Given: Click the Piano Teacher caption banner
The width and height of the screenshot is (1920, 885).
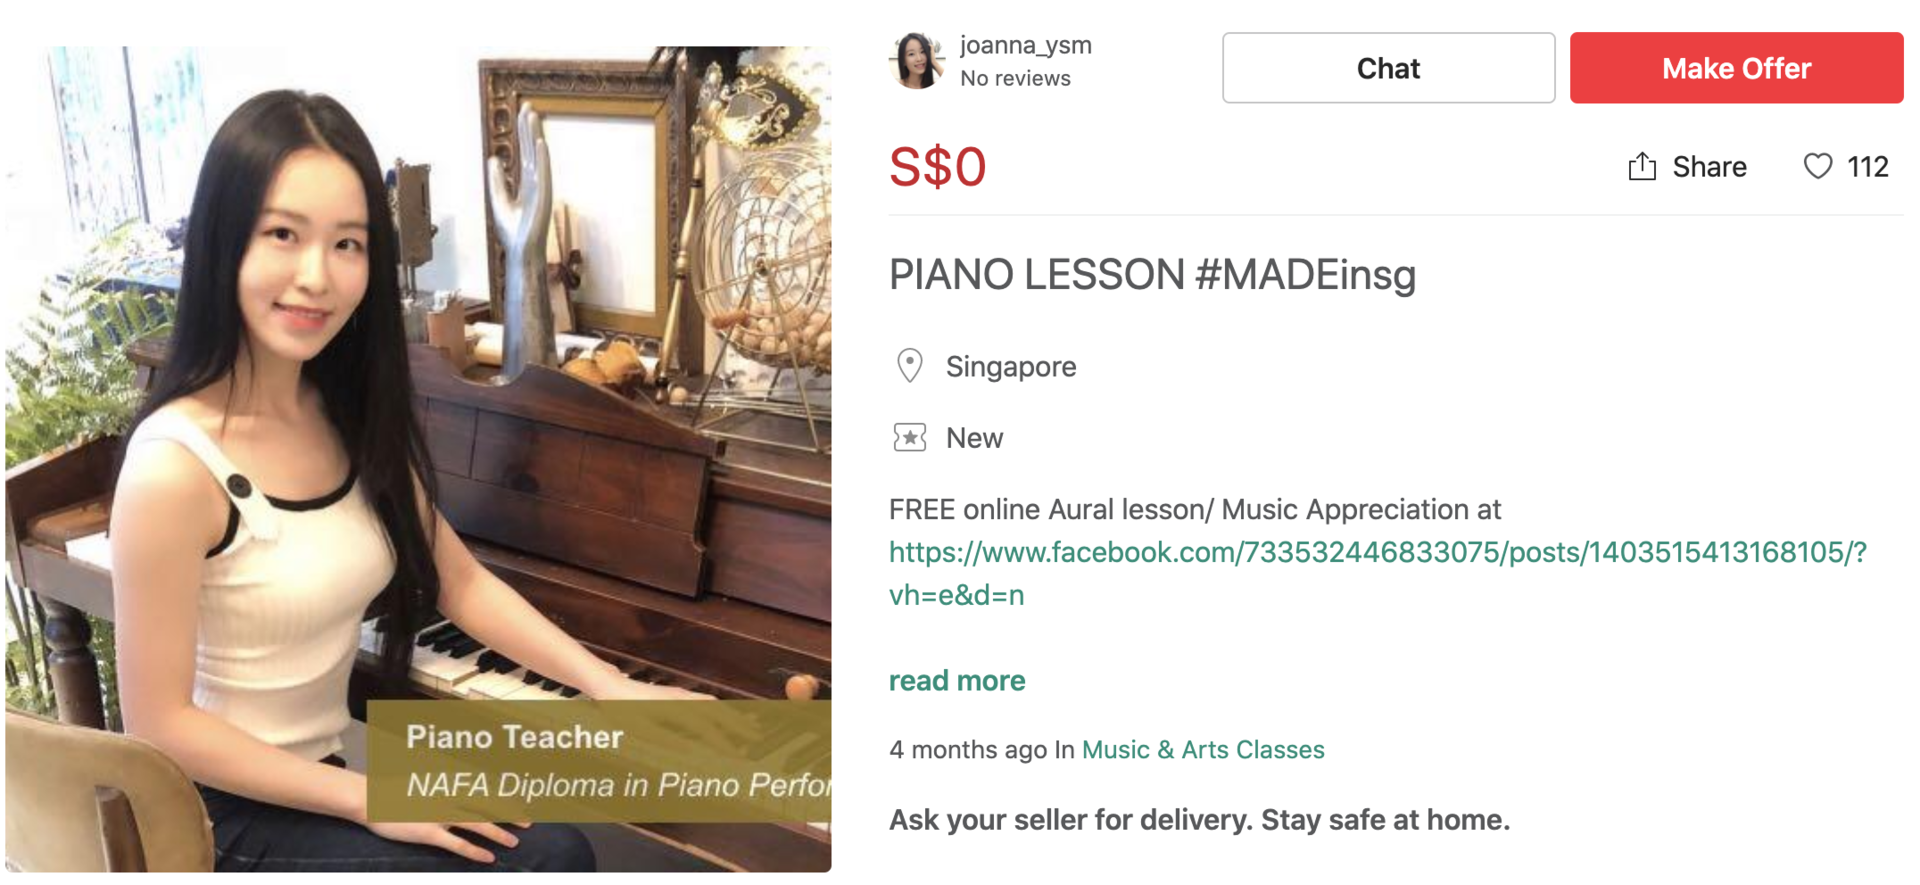Looking at the screenshot, I should tap(599, 761).
